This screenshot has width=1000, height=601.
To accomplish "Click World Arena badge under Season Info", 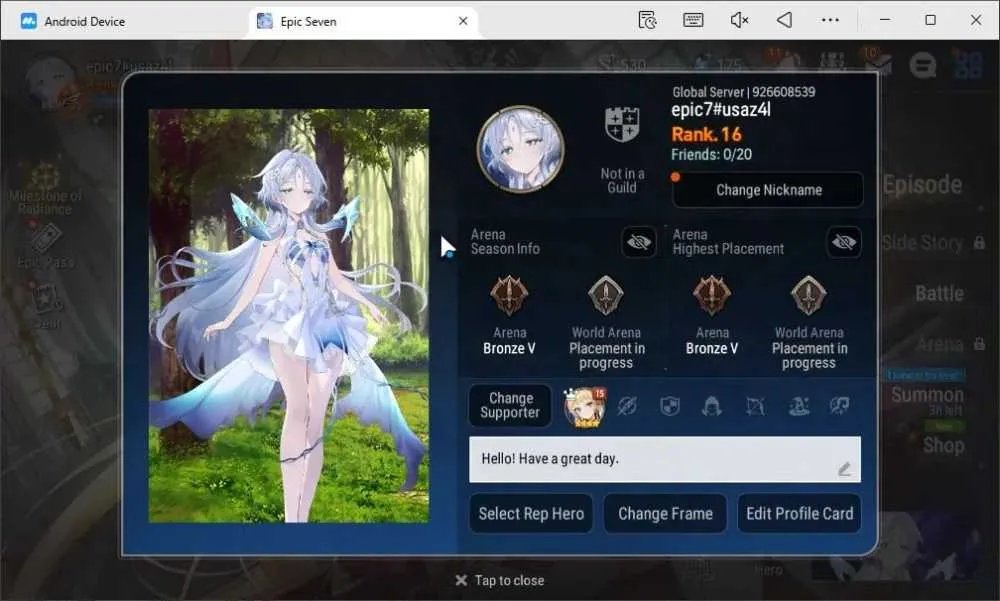I will click(605, 295).
